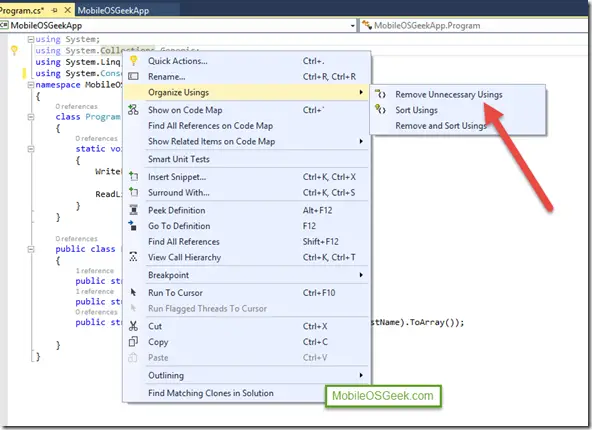592x430 pixels.
Task: Click the Rename icon in context menu
Action: point(133,77)
